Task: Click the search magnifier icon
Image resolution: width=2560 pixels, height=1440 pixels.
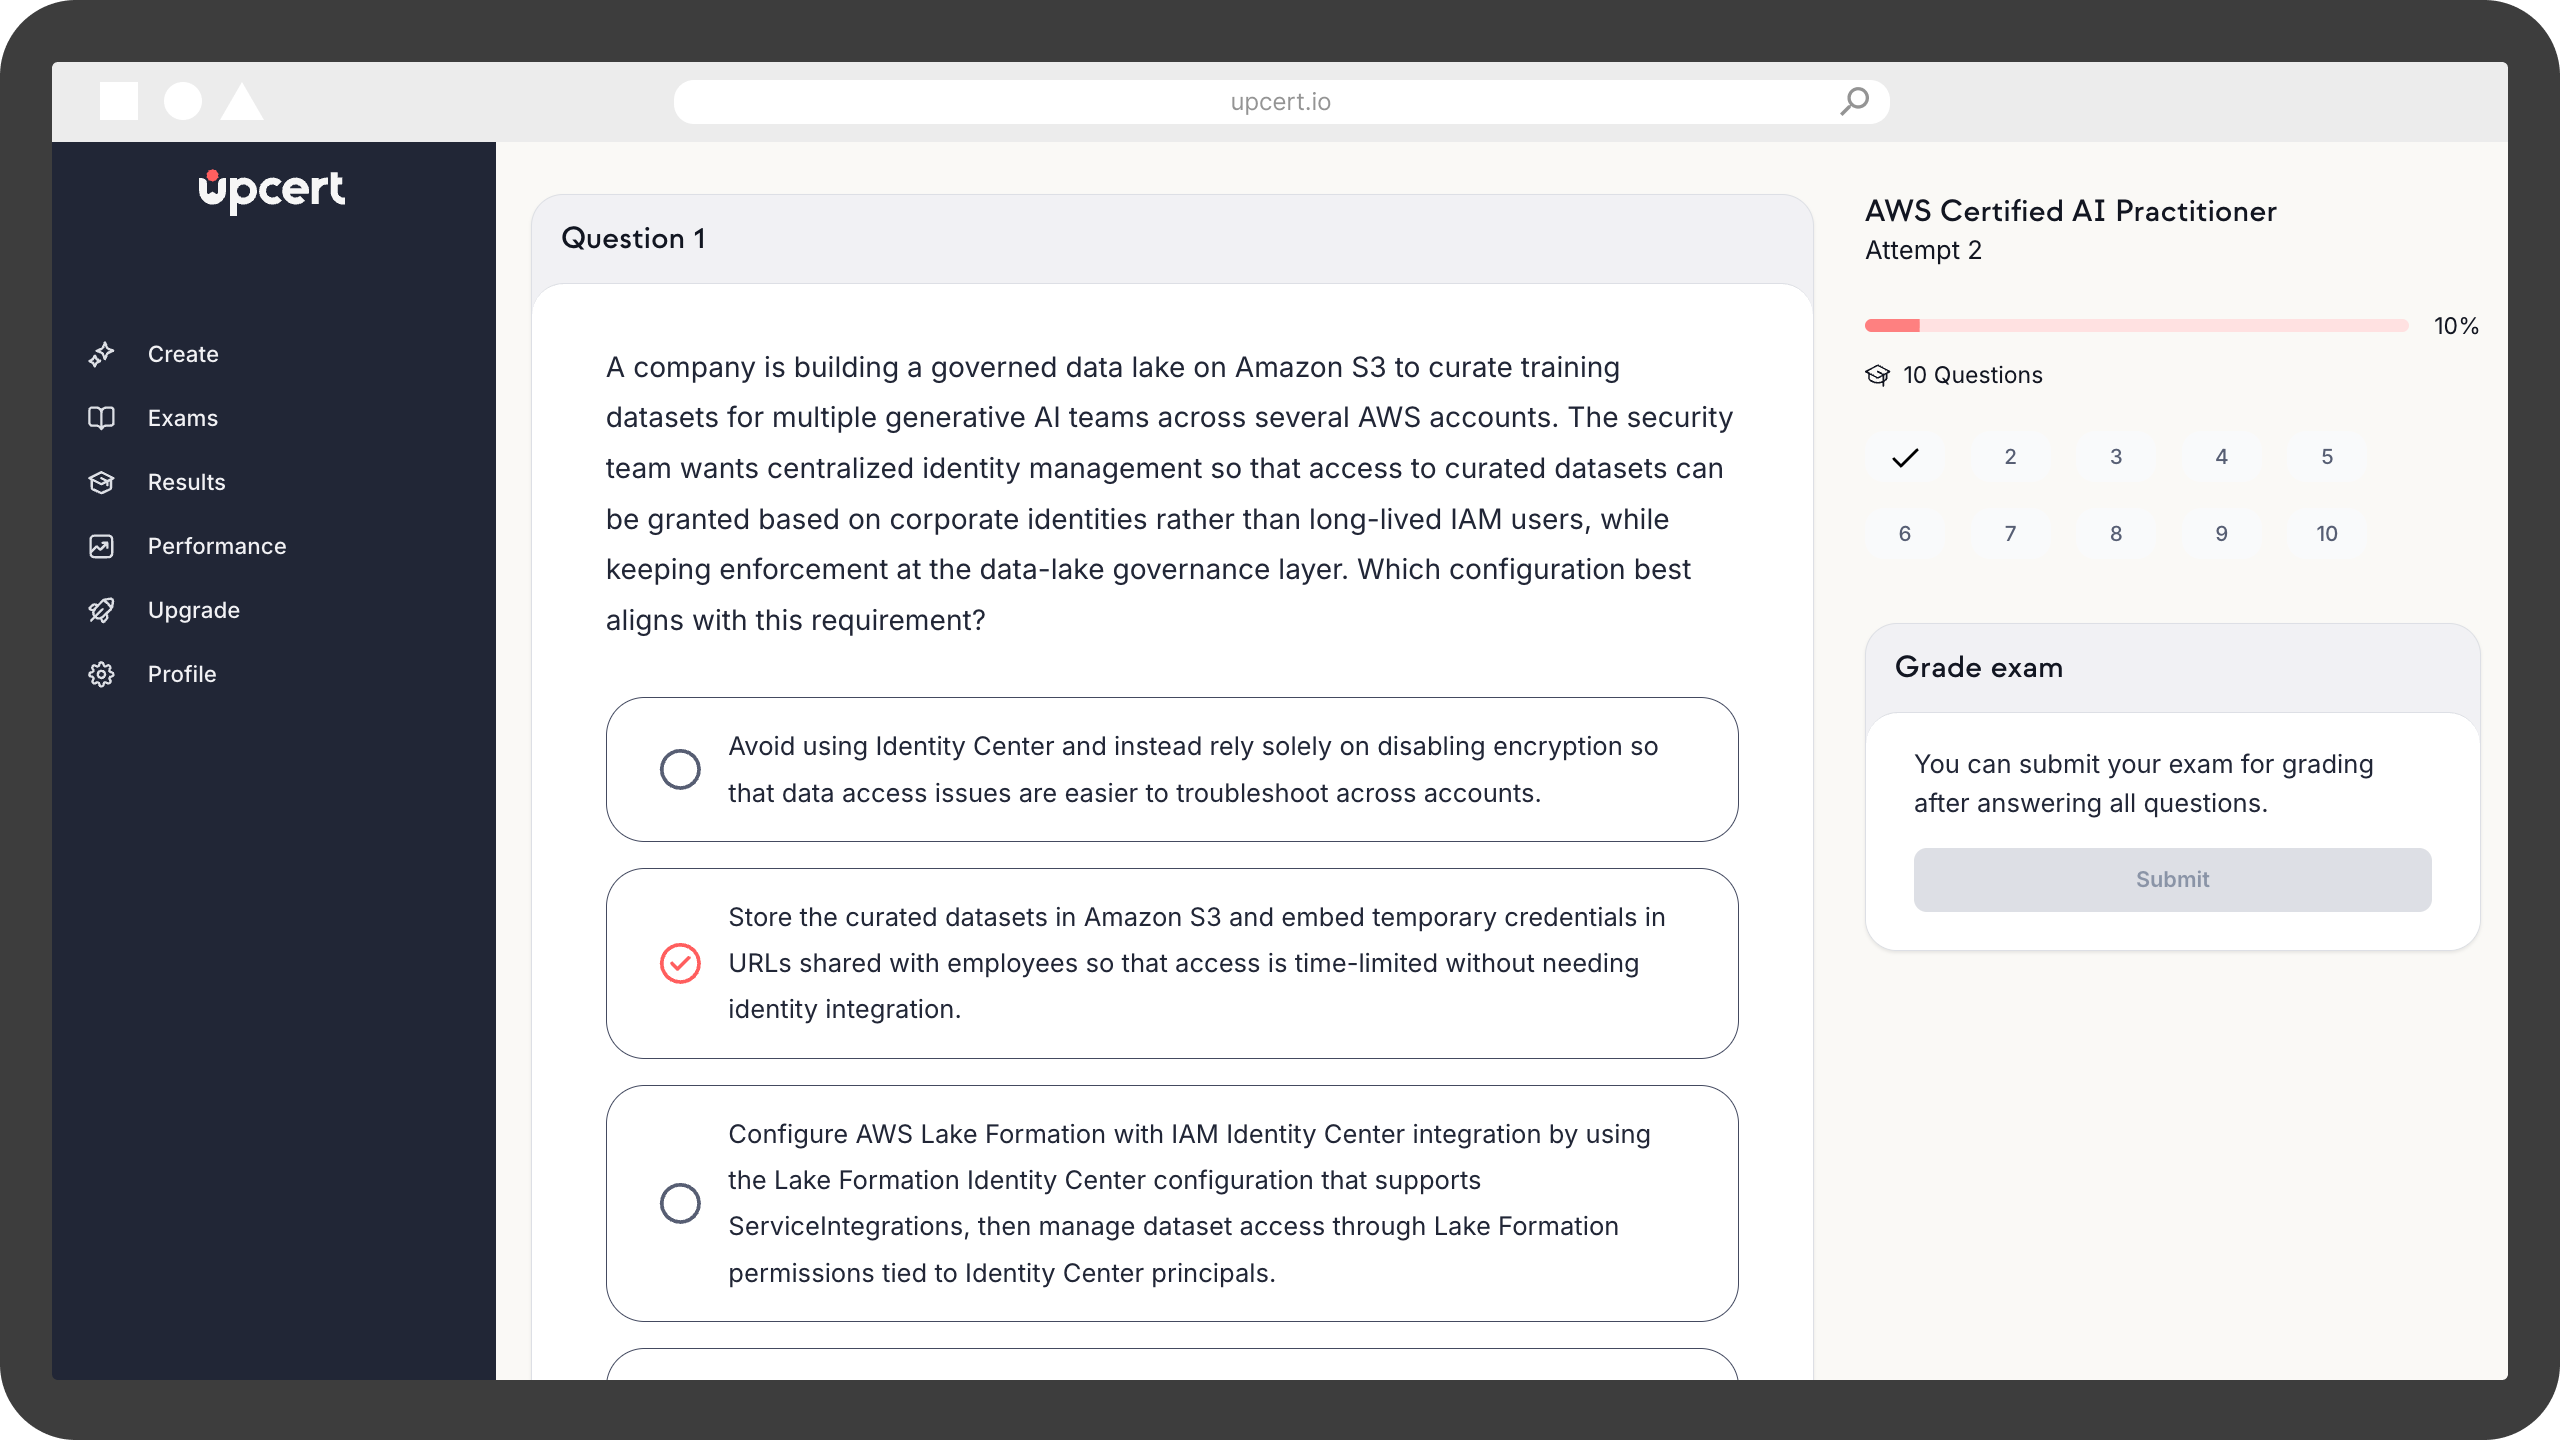Action: click(x=1854, y=100)
